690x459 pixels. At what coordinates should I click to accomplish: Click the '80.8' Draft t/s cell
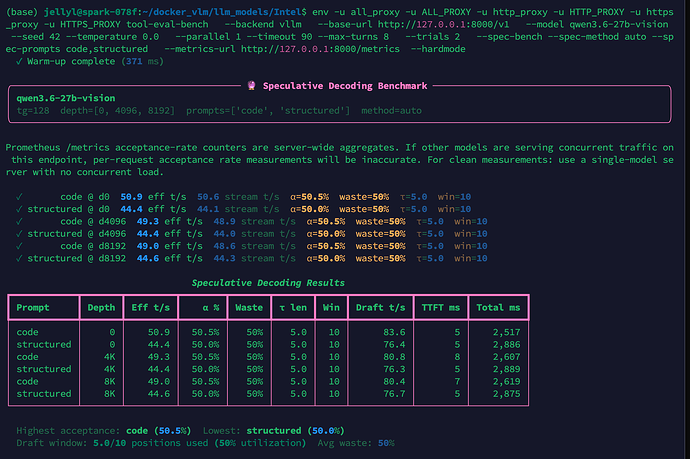tap(394, 357)
